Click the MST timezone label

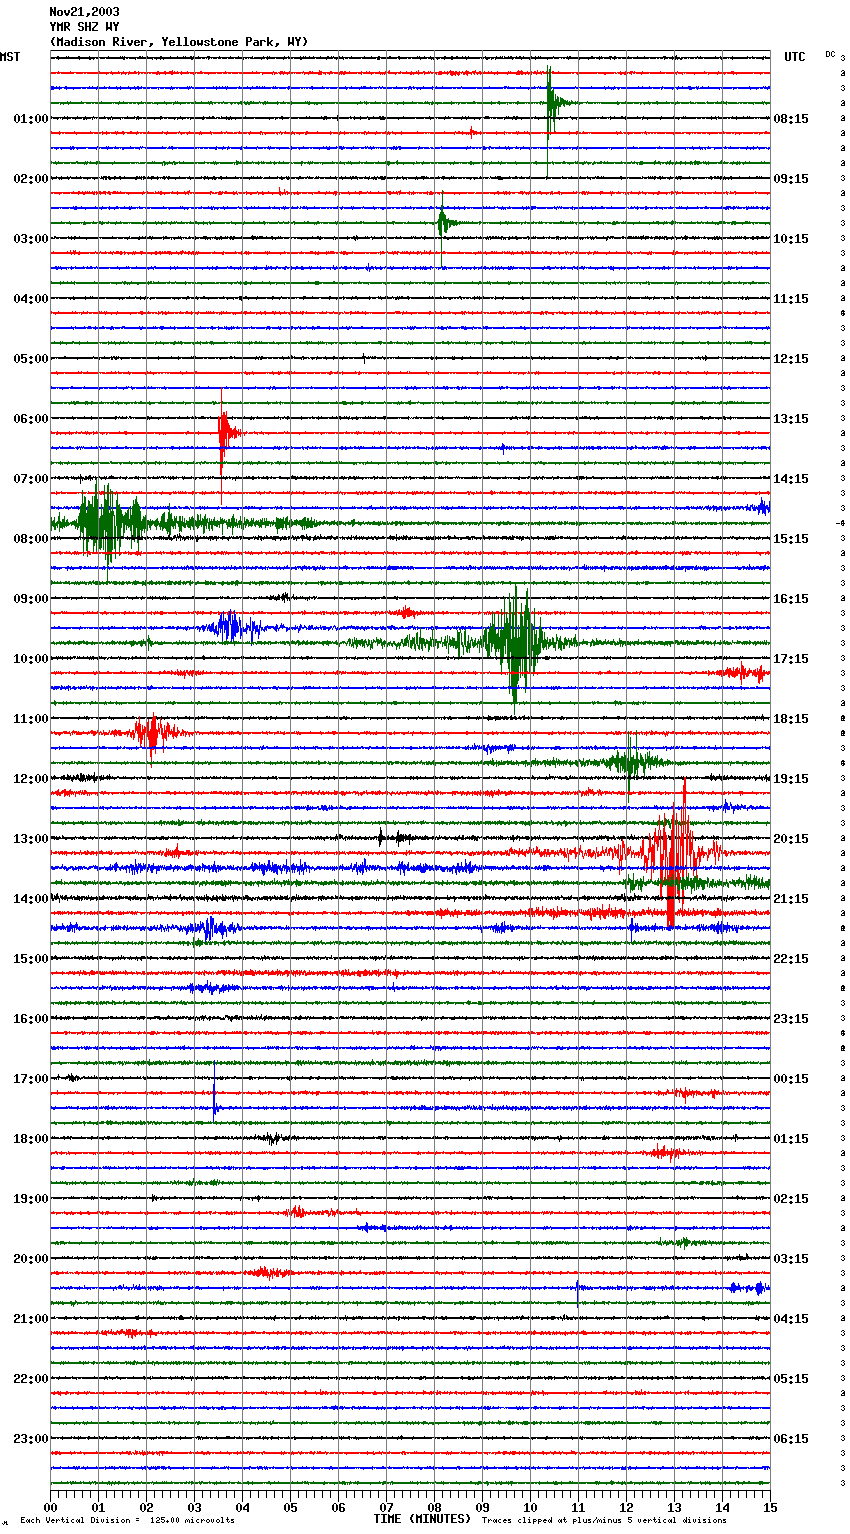tap(10, 57)
